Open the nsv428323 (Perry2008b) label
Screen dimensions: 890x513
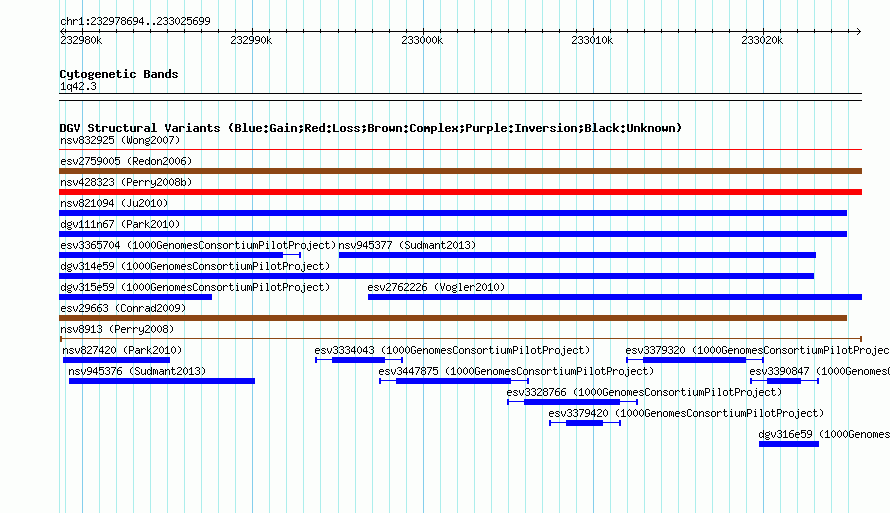126,182
